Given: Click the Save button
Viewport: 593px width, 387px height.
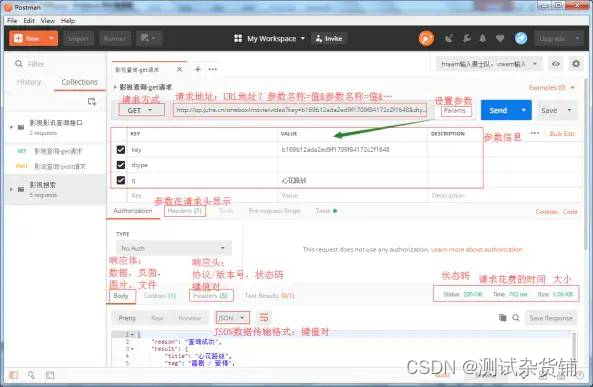Looking at the screenshot, I should pos(549,110).
